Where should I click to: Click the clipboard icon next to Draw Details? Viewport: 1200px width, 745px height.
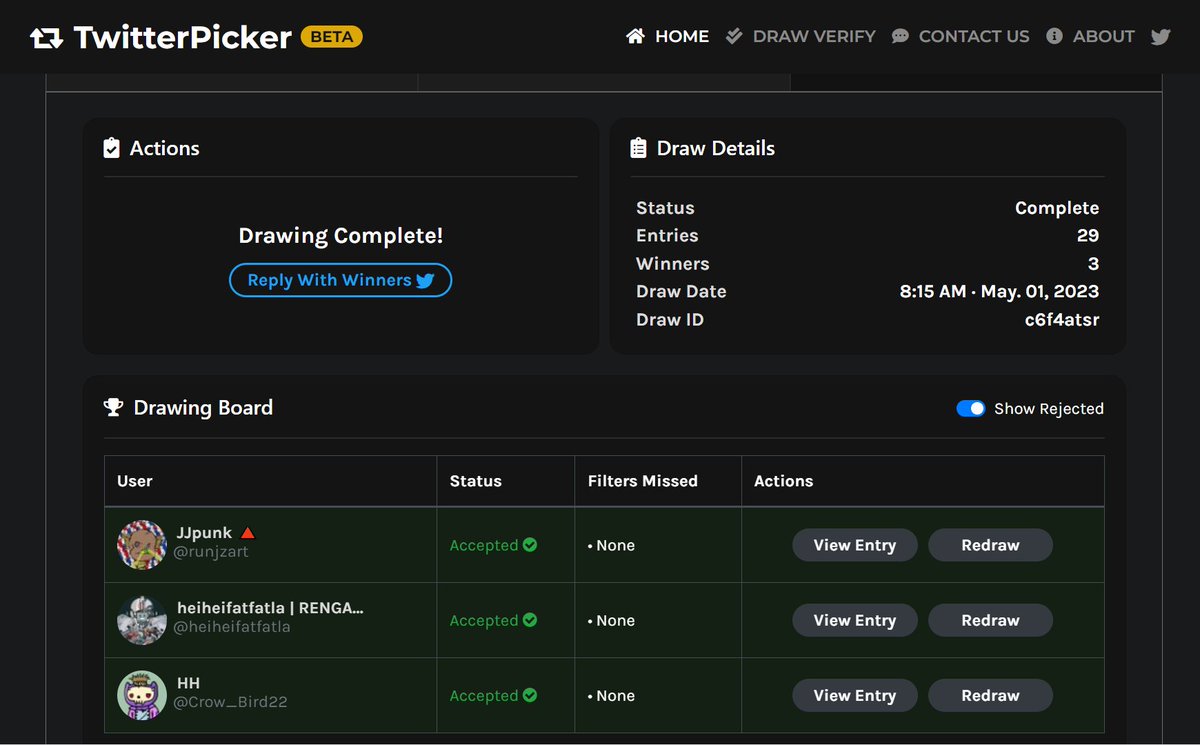click(638, 148)
